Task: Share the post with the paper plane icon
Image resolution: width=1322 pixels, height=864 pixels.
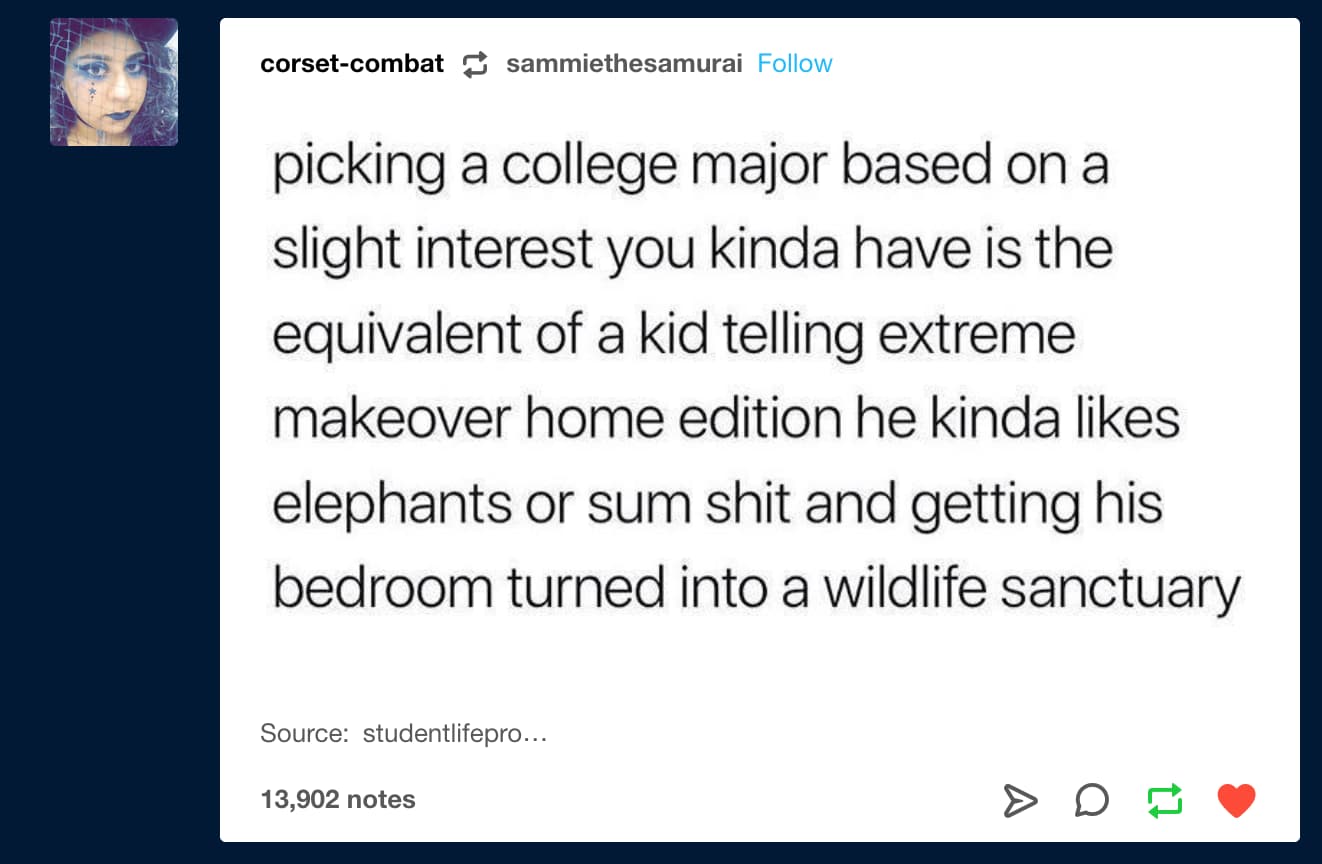Action: pos(1022,799)
